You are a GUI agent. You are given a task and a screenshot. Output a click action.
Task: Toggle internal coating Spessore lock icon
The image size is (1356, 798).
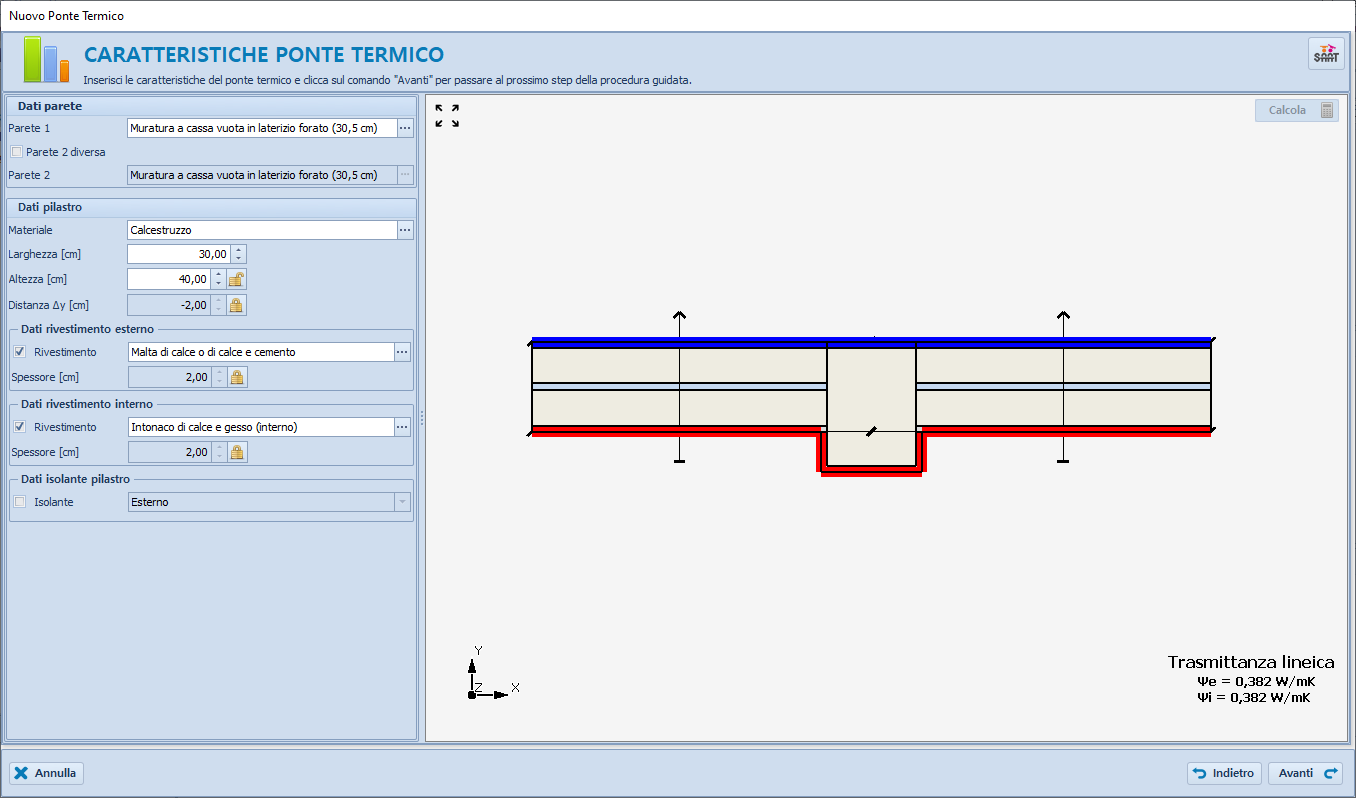click(236, 452)
